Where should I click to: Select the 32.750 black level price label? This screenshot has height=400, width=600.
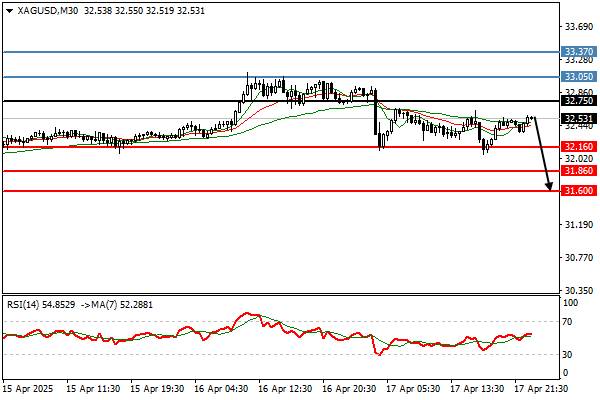click(x=579, y=101)
